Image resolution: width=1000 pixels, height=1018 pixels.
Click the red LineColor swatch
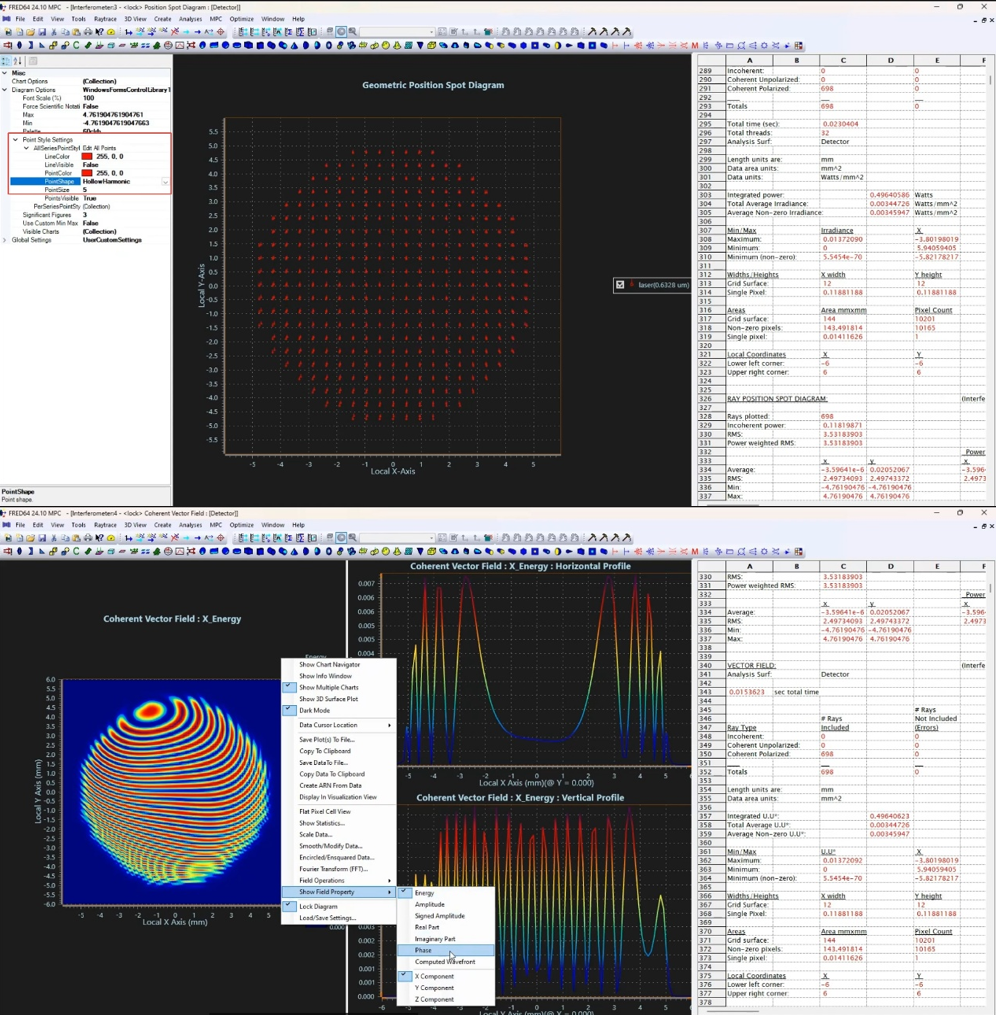87,157
